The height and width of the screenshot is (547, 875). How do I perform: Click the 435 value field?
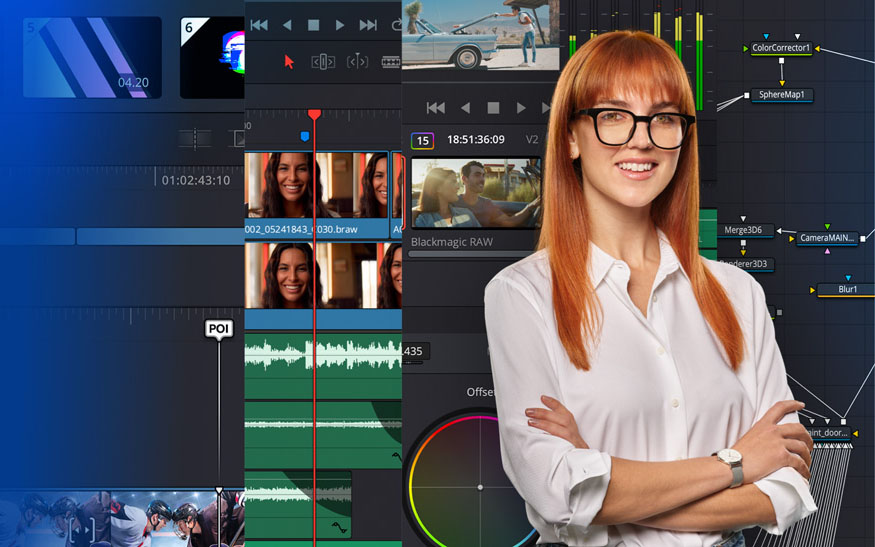point(415,351)
